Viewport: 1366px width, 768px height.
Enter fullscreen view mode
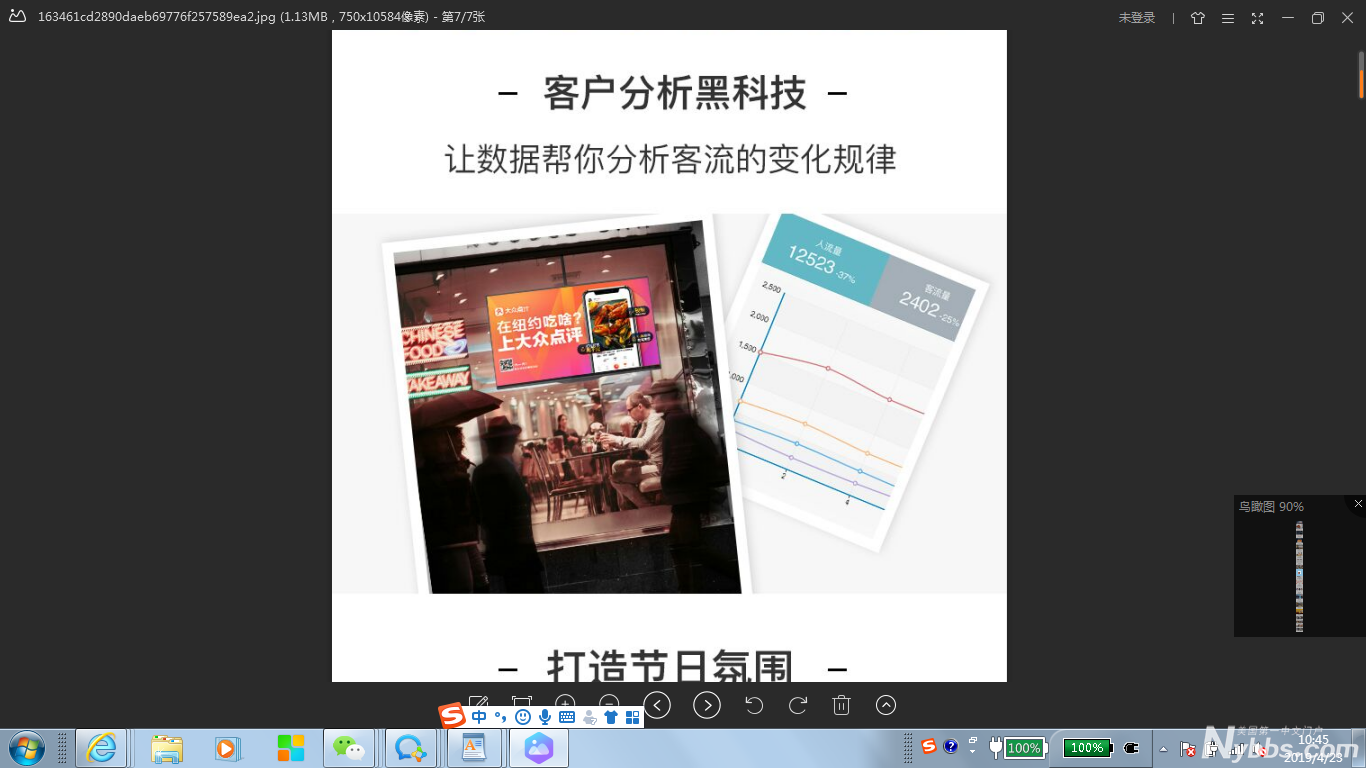click(1257, 18)
